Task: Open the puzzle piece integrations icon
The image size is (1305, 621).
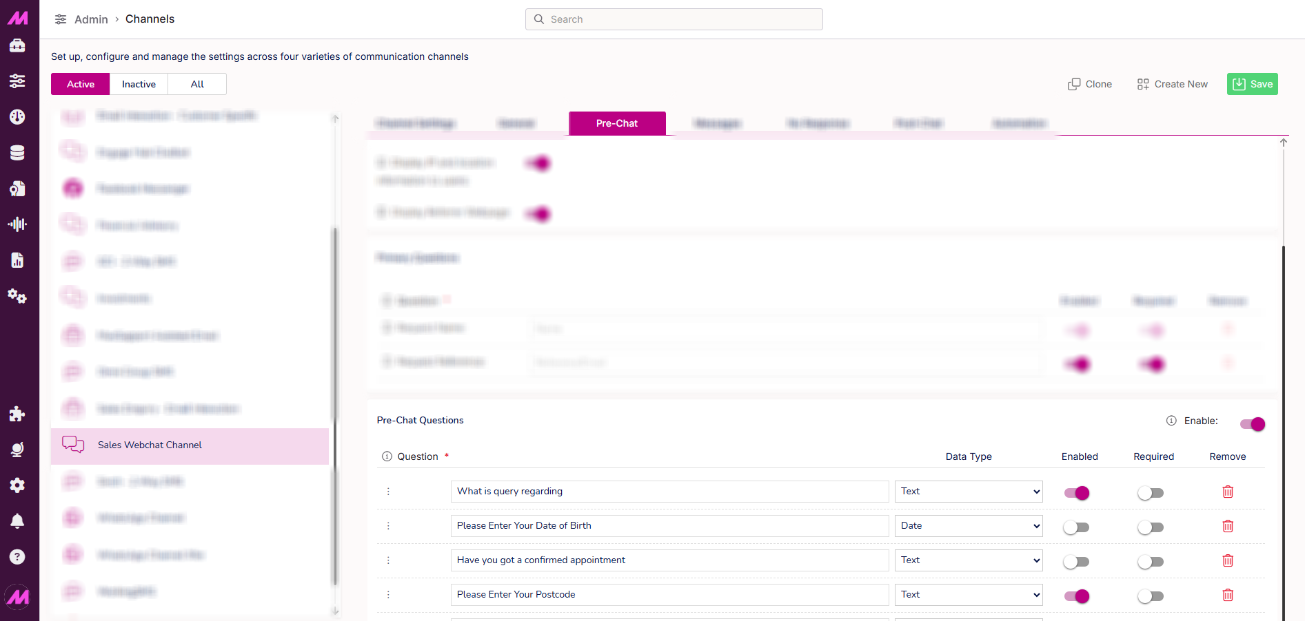Action: 17,414
